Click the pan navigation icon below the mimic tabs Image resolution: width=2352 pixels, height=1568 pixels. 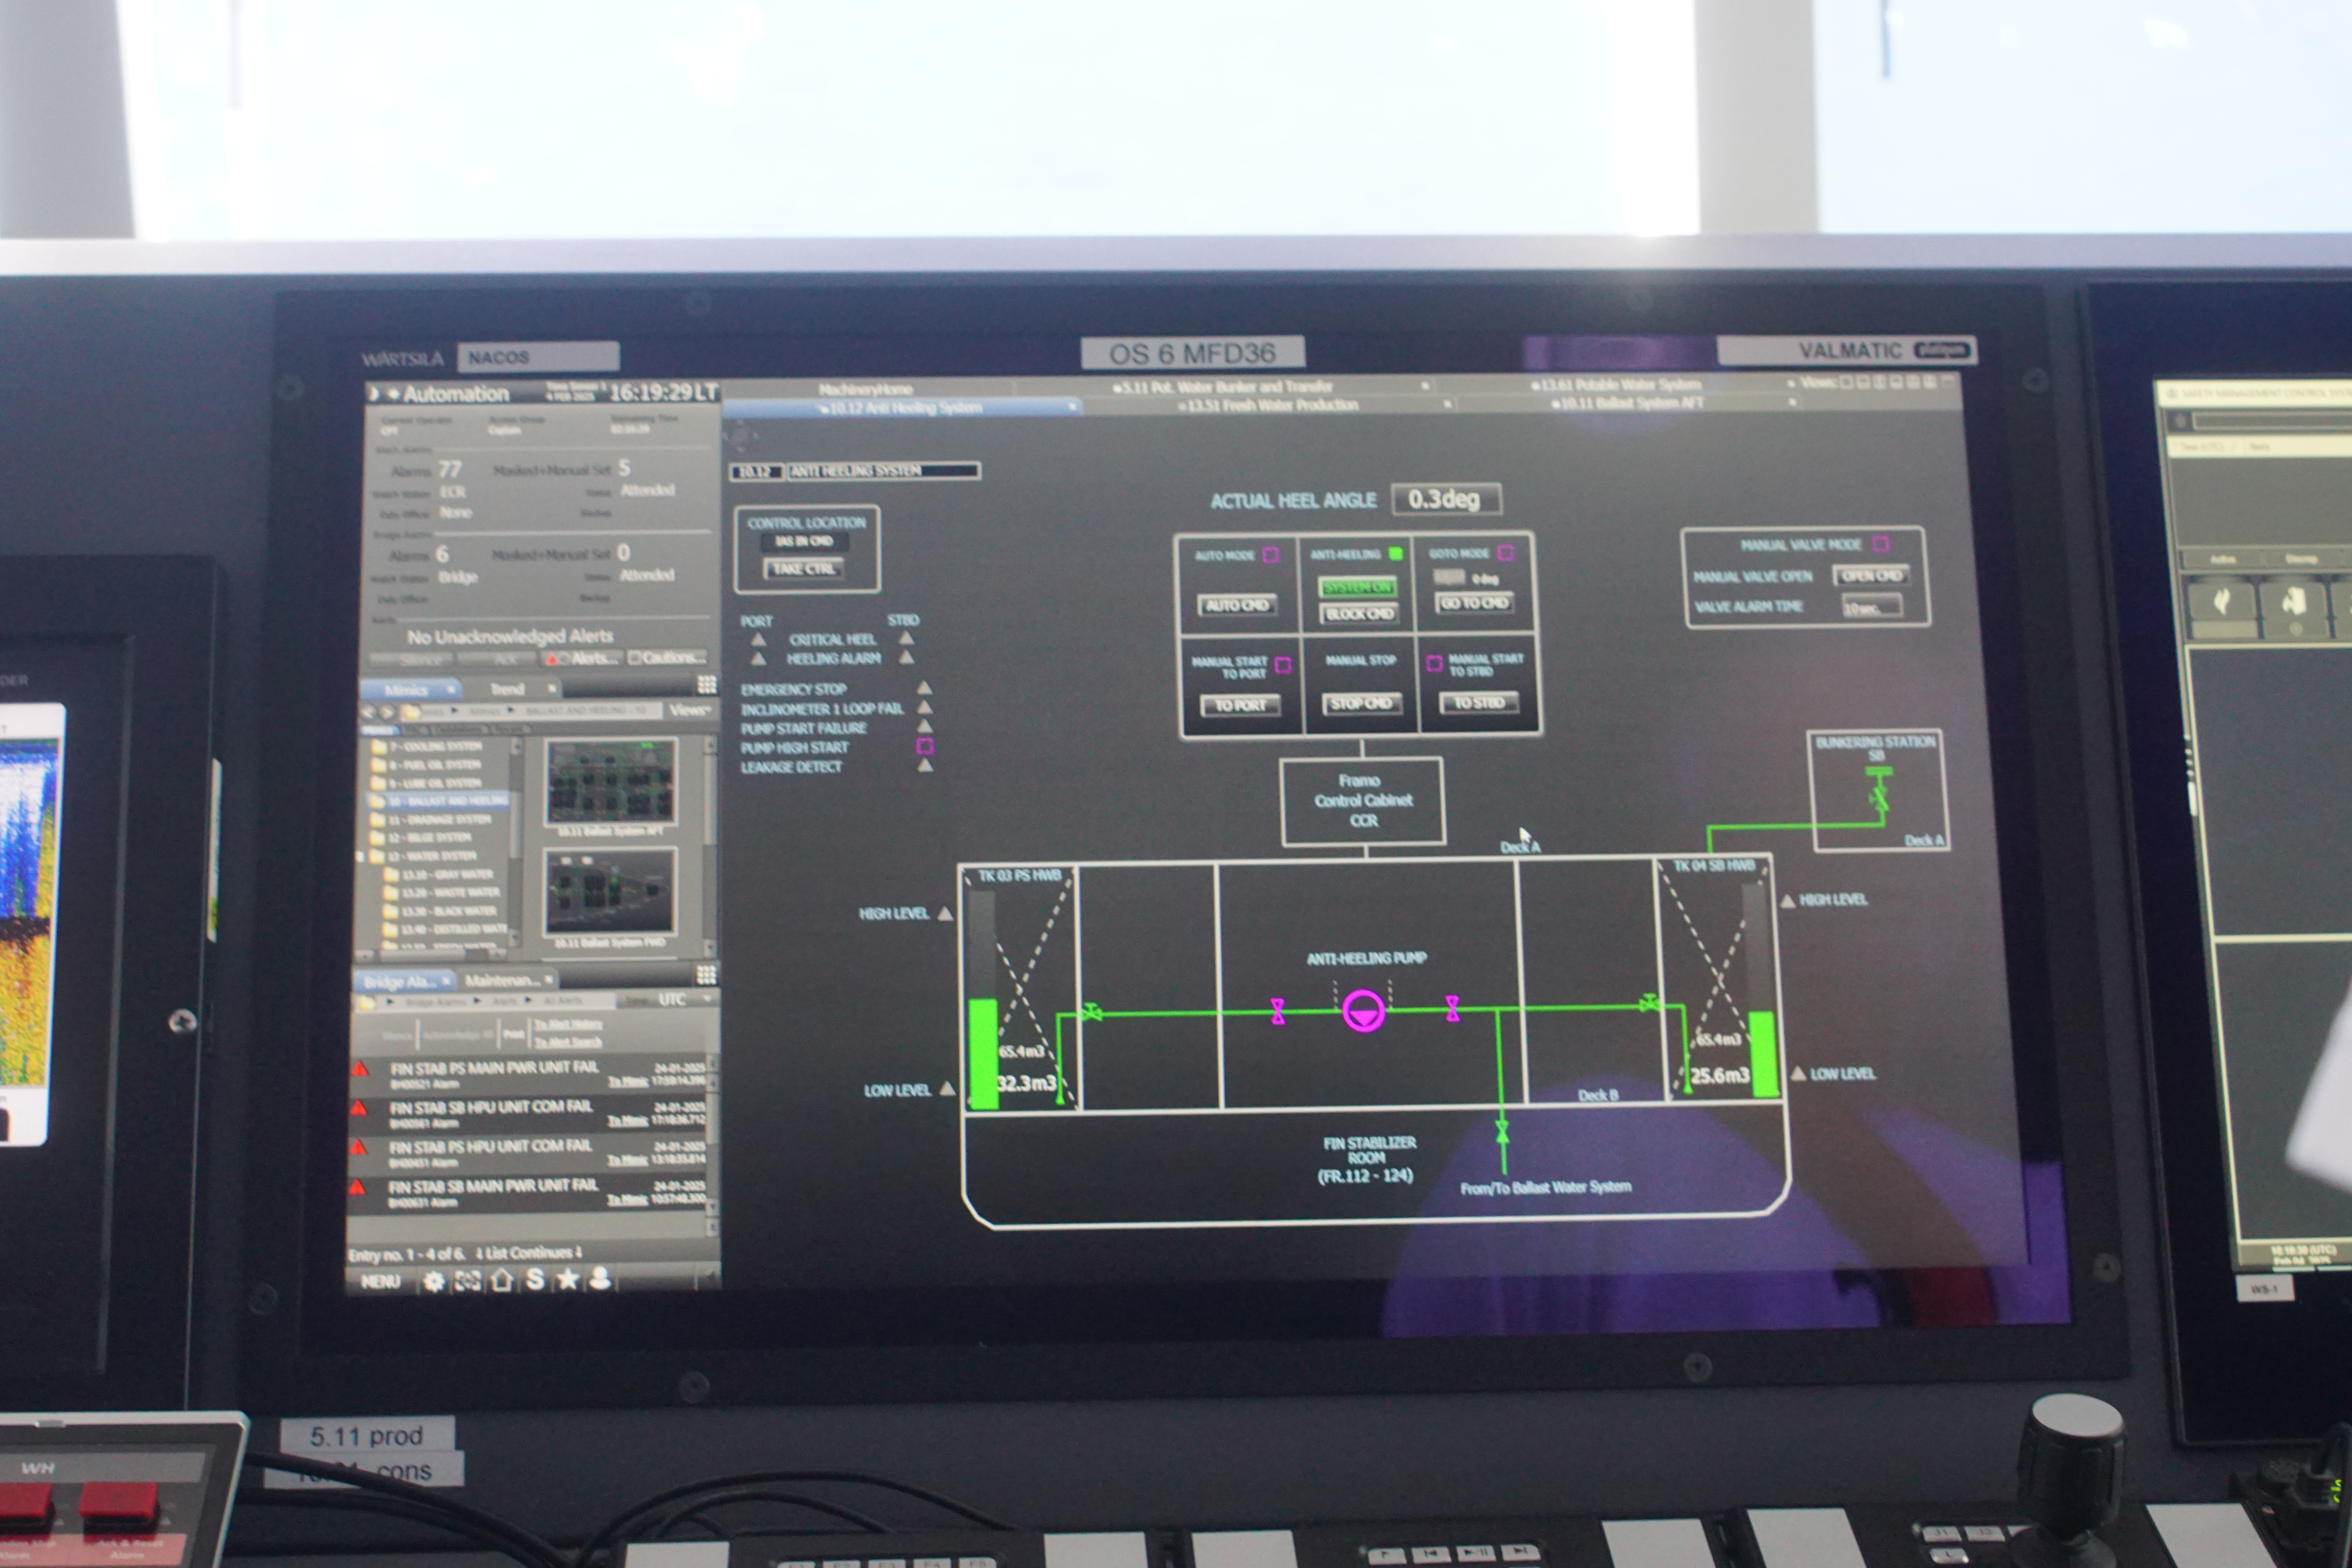(740, 435)
